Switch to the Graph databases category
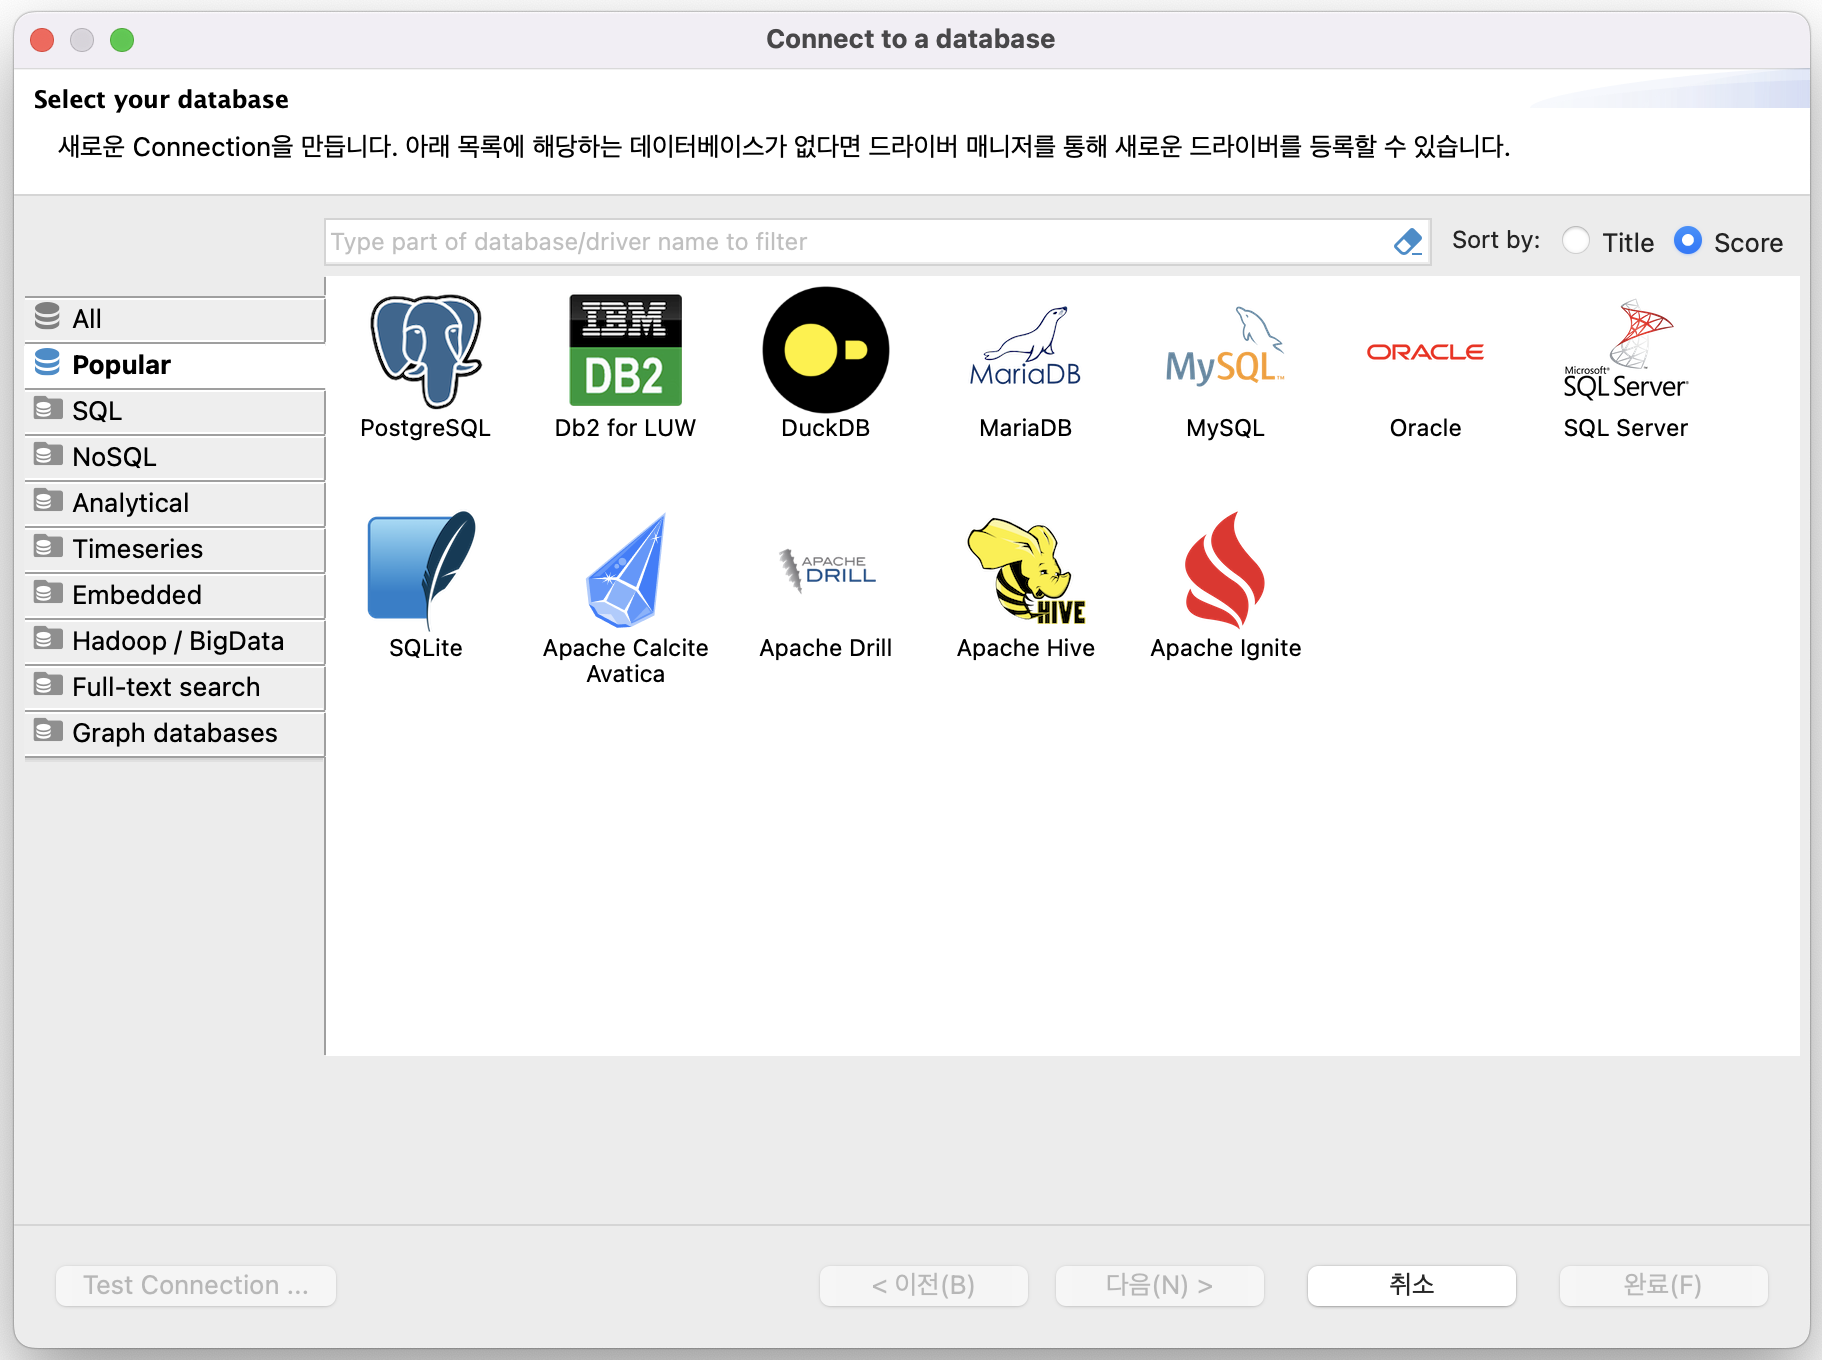Screen dimensions: 1822x1360 173,732
